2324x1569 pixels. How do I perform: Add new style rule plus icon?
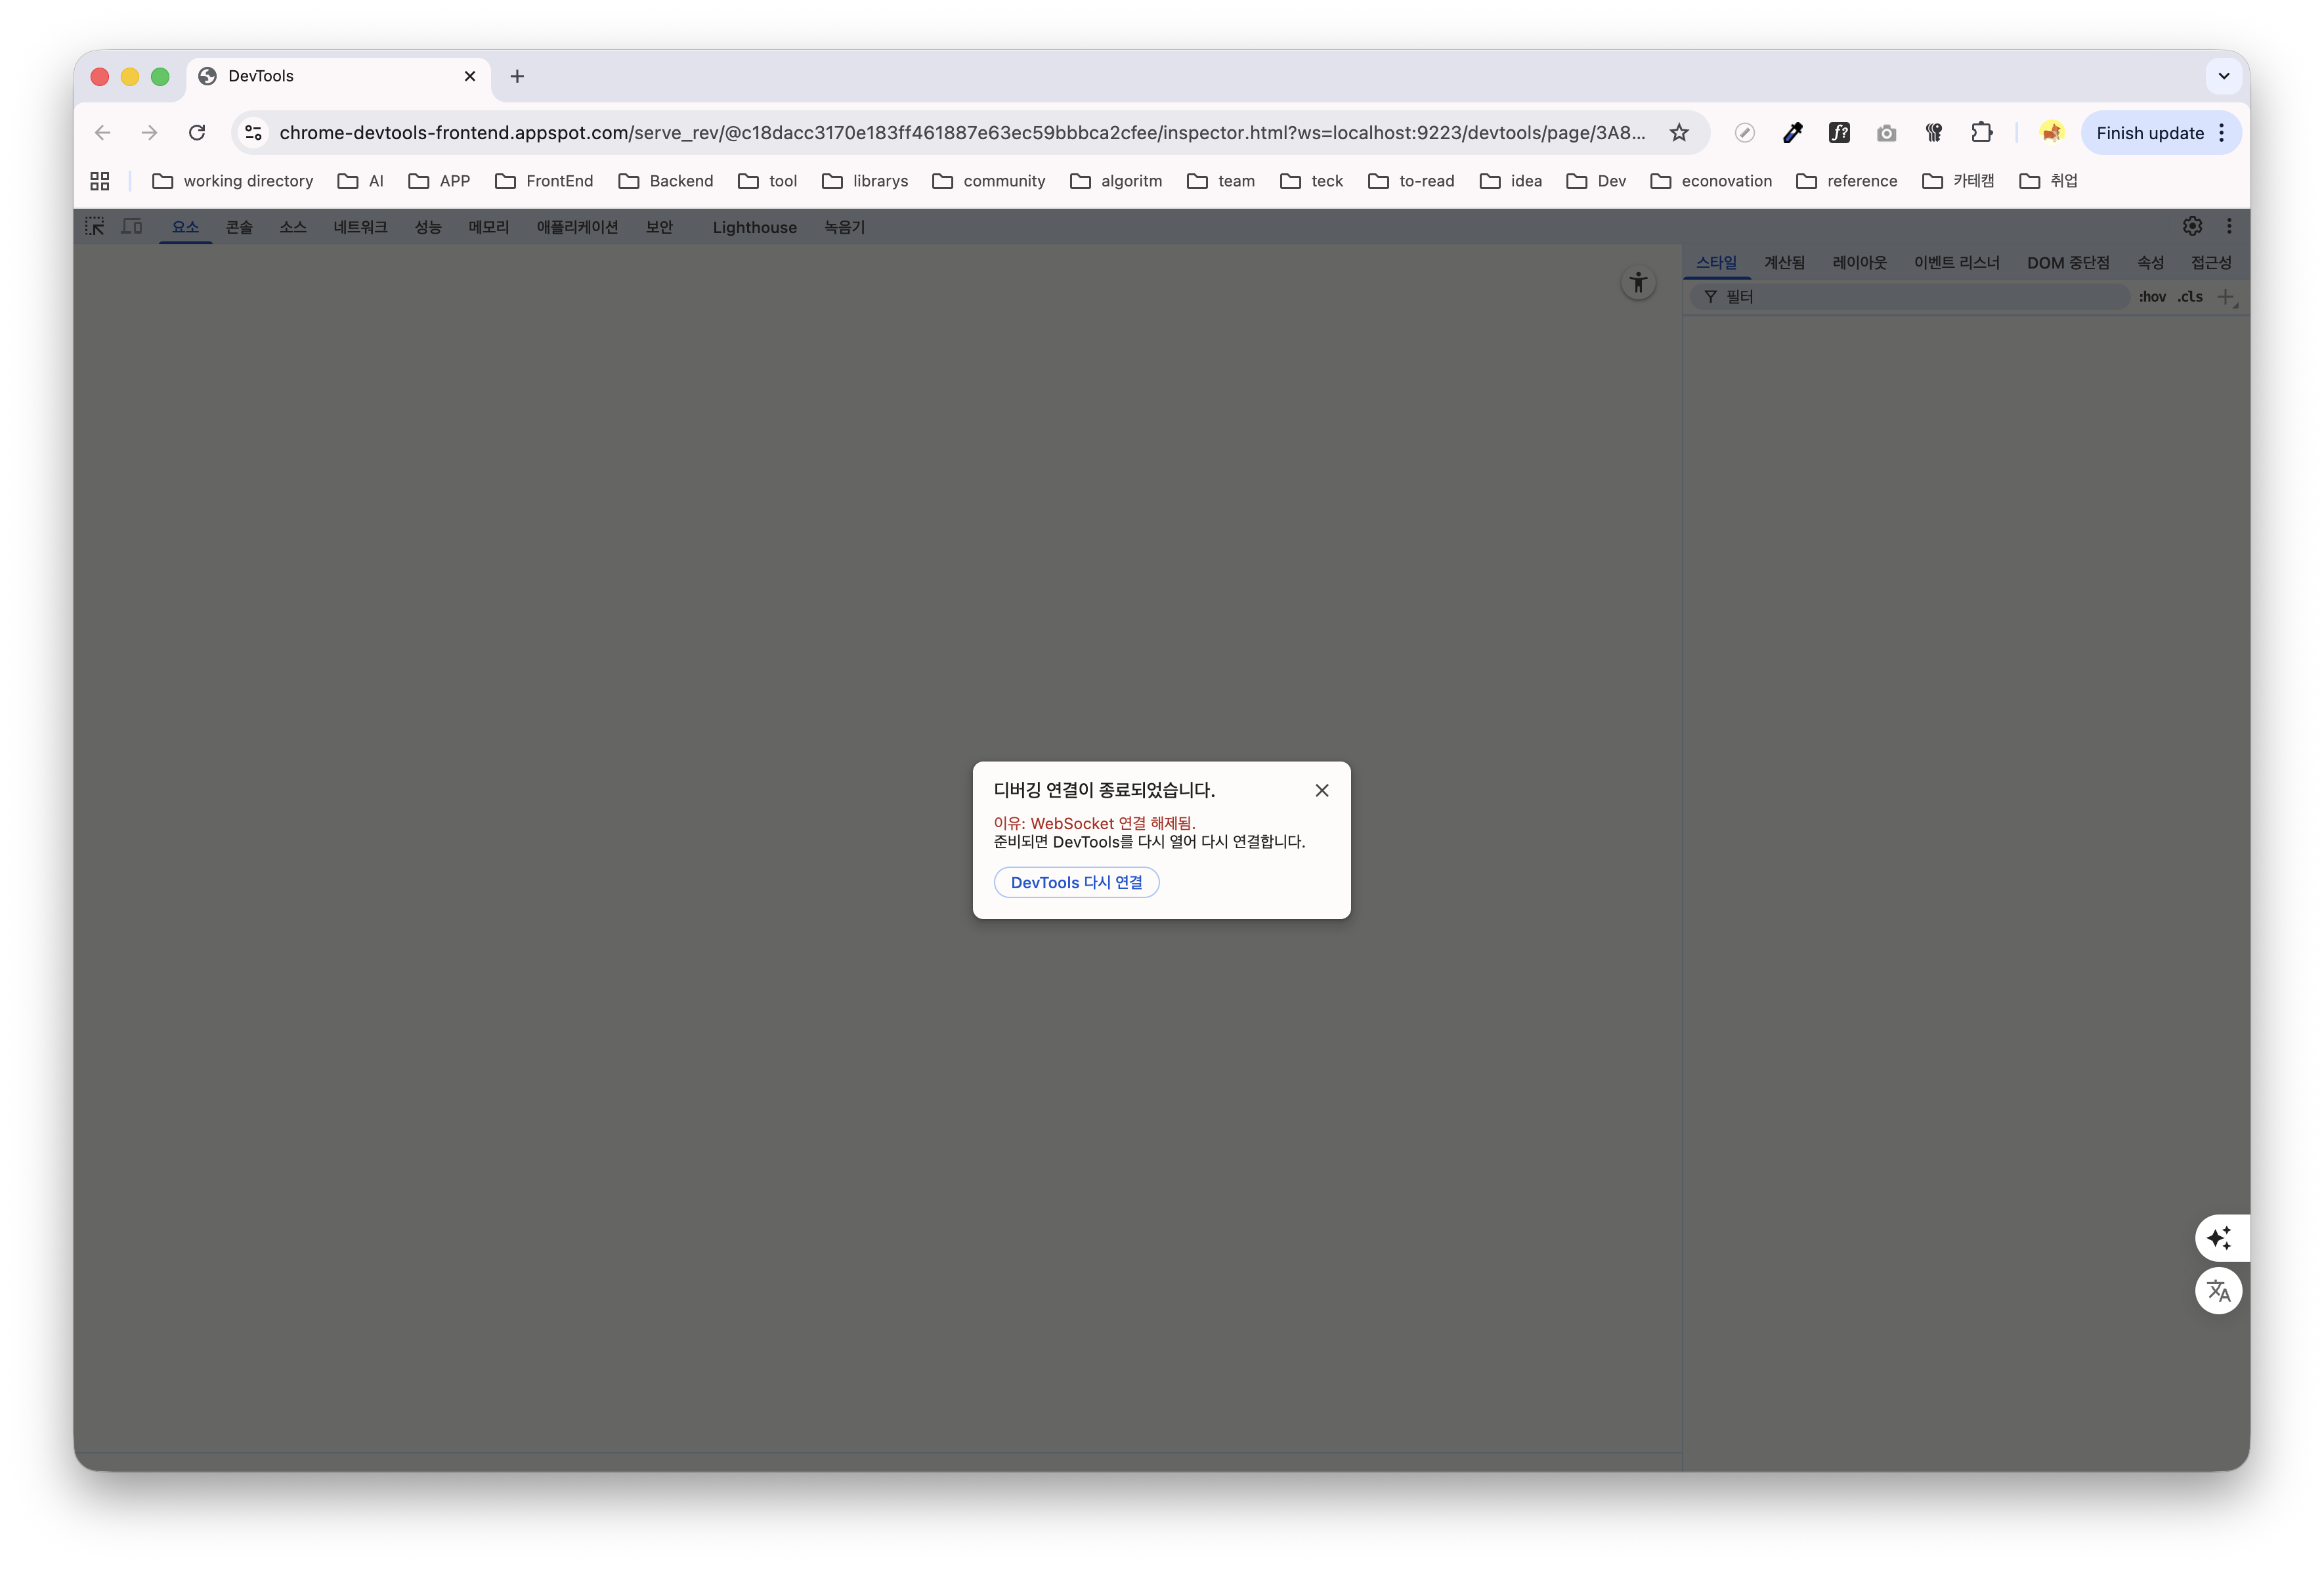(x=2225, y=297)
